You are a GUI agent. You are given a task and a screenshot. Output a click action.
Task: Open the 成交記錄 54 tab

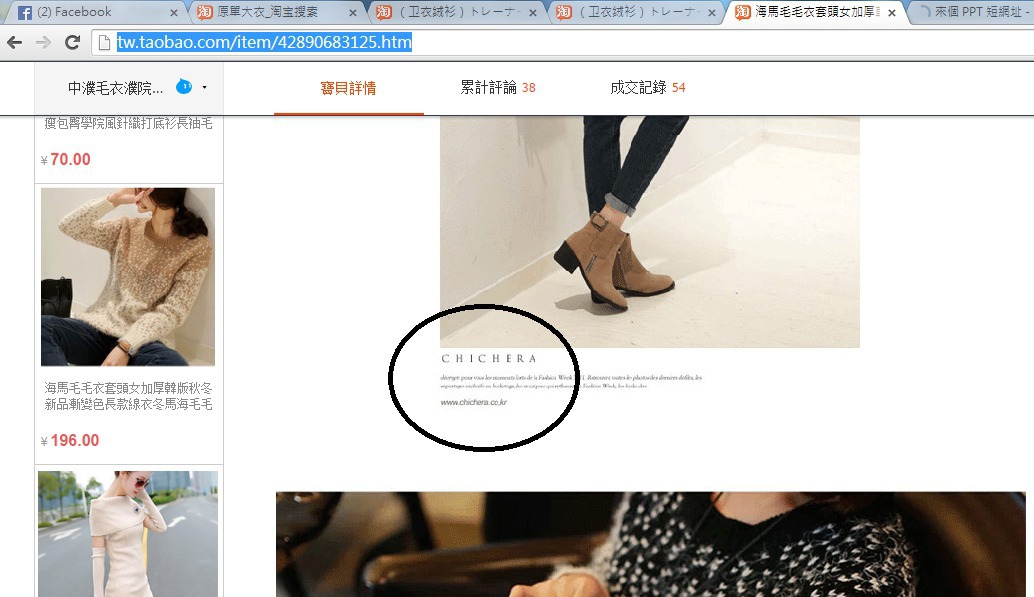pyautogui.click(x=648, y=87)
